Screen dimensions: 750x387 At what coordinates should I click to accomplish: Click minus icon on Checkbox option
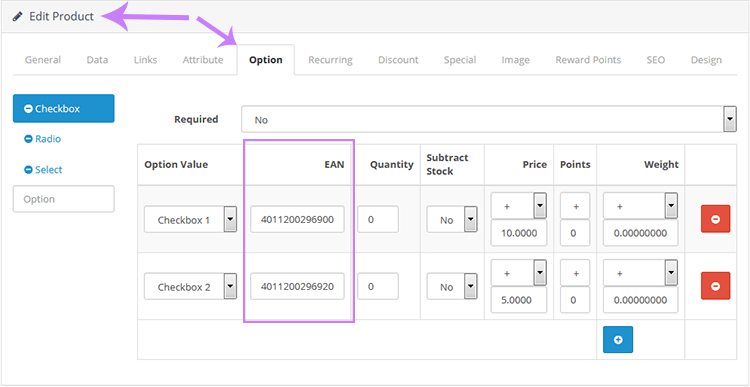28,109
